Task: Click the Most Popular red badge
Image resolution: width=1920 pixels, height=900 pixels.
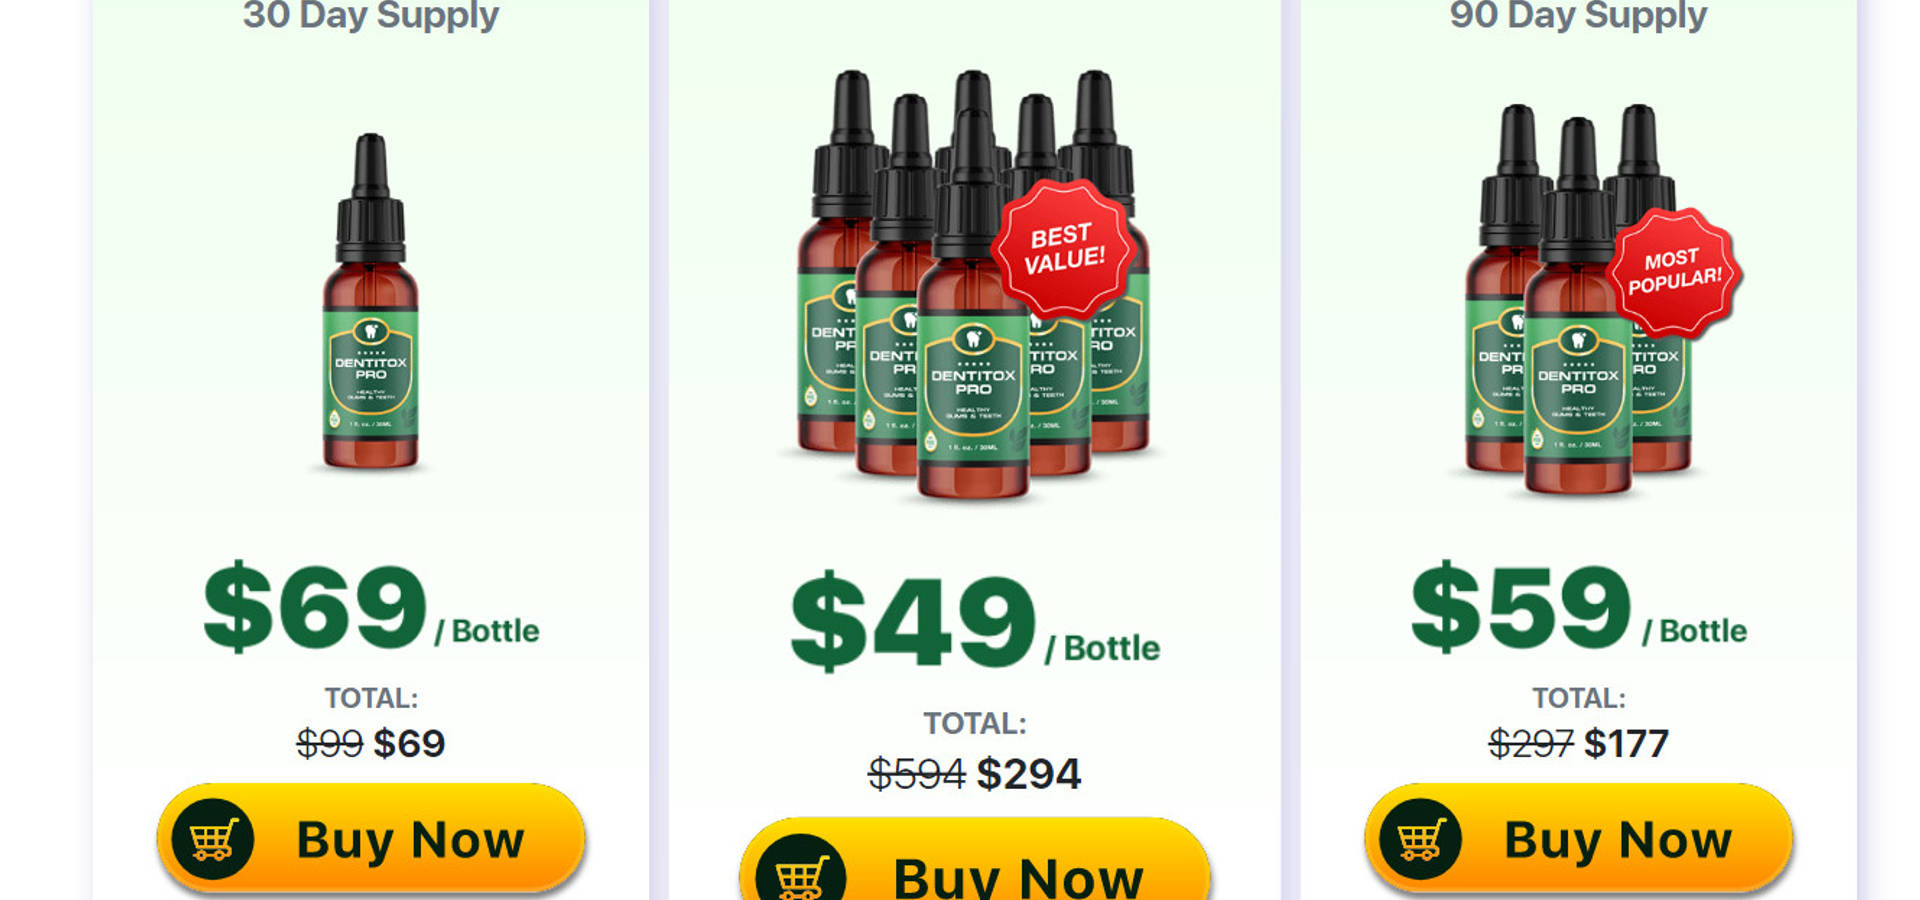Action: pos(1674,272)
